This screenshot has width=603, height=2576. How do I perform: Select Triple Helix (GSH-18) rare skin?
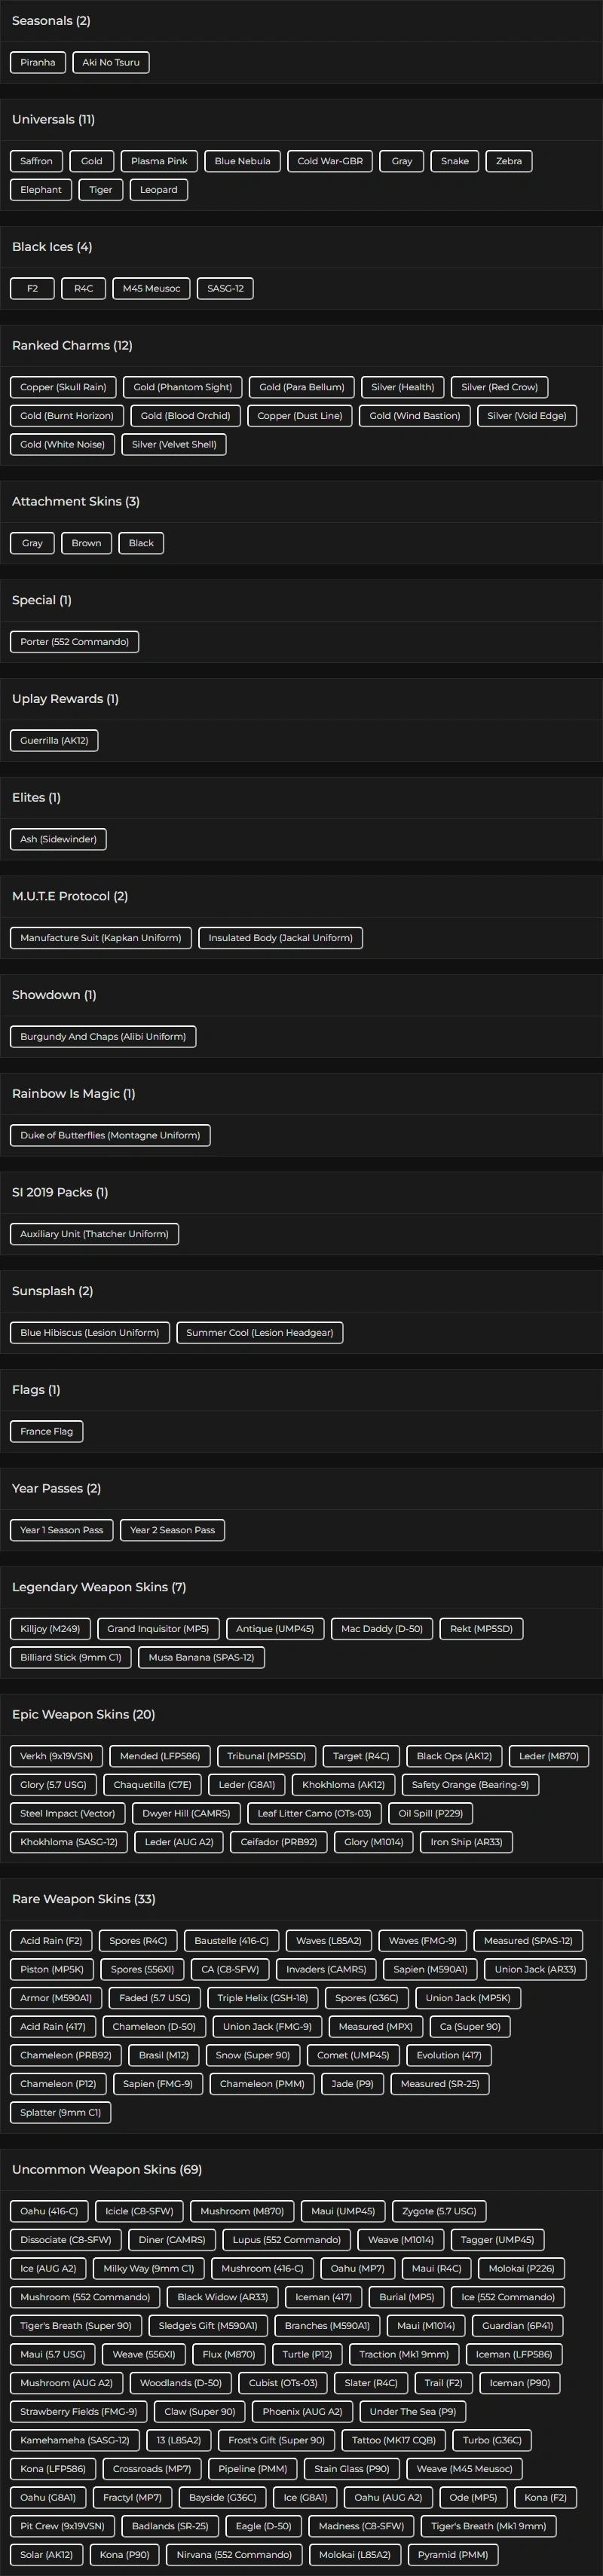262,1998
